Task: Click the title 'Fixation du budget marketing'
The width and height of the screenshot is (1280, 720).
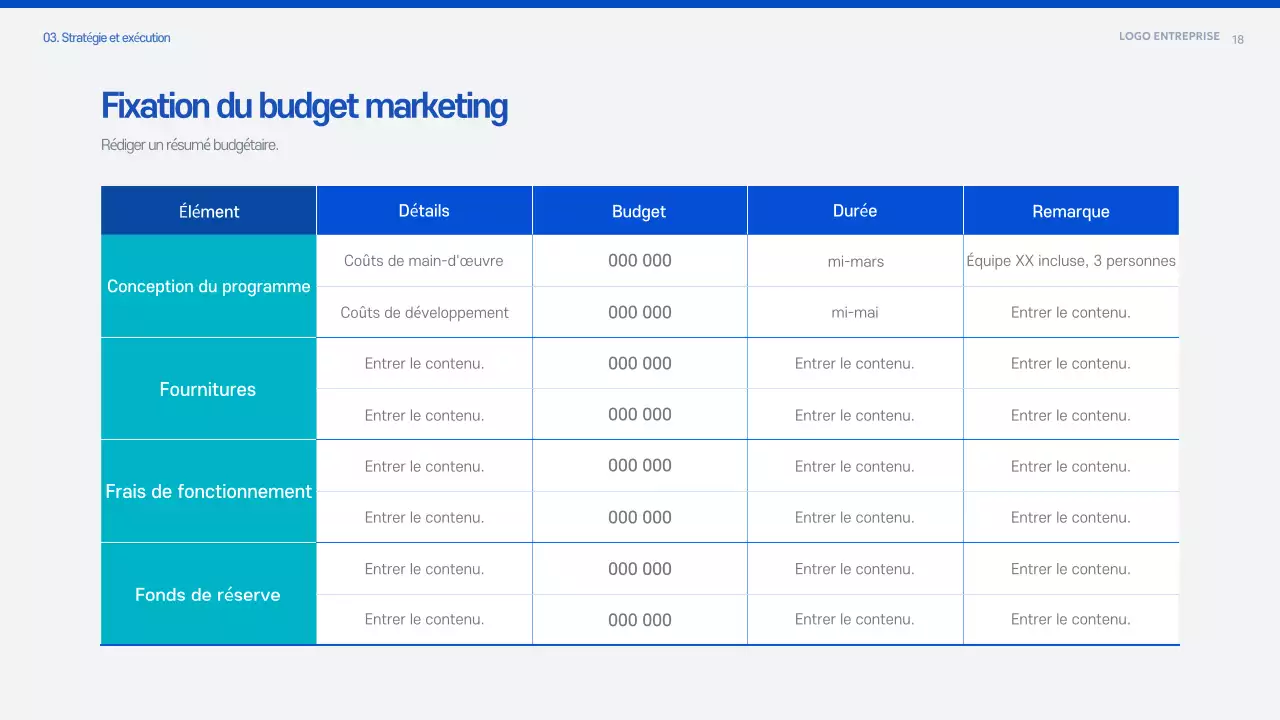Action: pyautogui.click(x=304, y=105)
